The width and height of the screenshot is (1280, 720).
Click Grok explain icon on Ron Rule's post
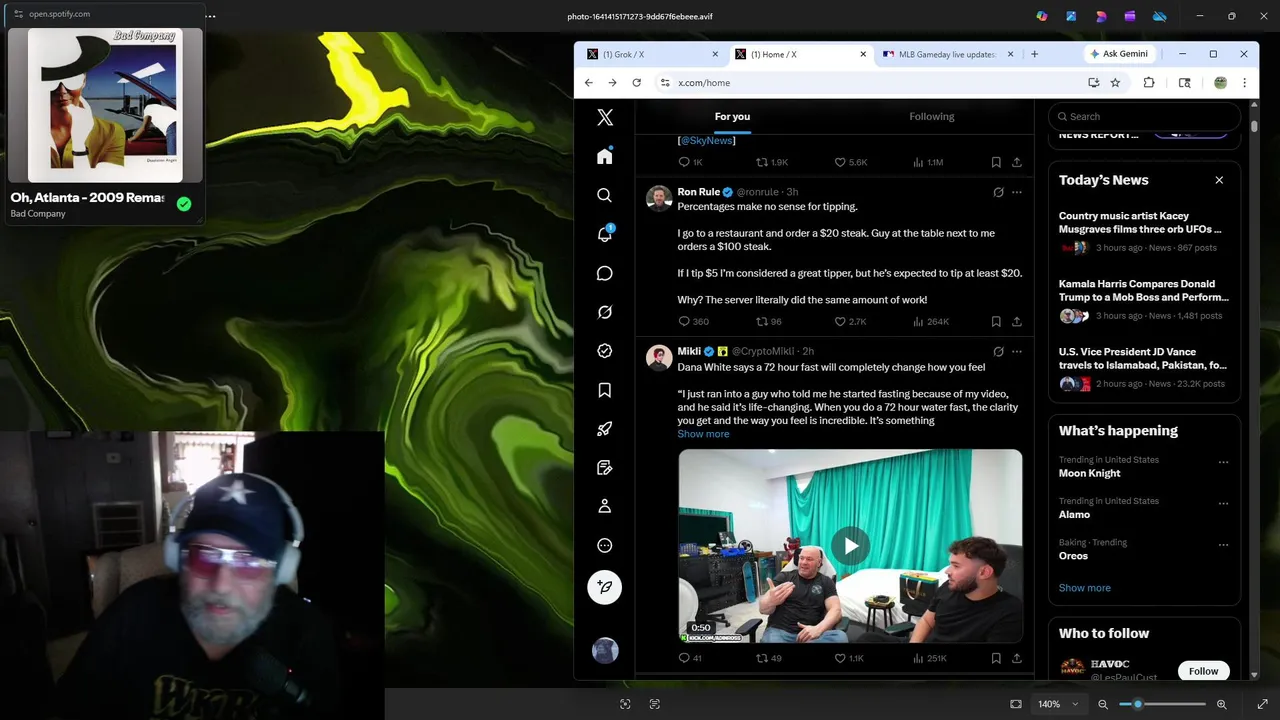(998, 192)
